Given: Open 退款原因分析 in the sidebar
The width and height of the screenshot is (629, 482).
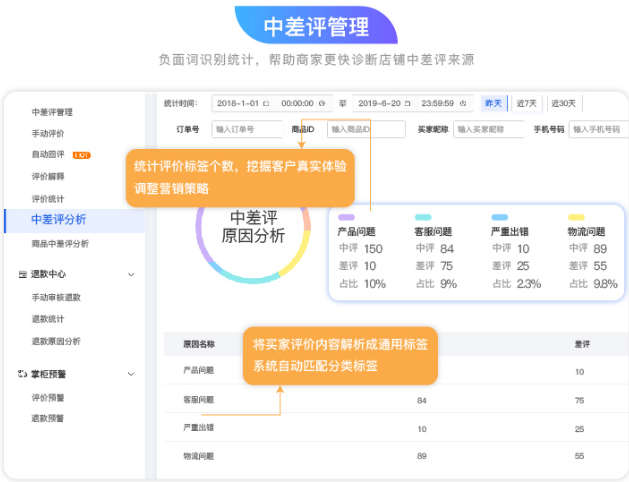Looking at the screenshot, I should click(x=57, y=343).
